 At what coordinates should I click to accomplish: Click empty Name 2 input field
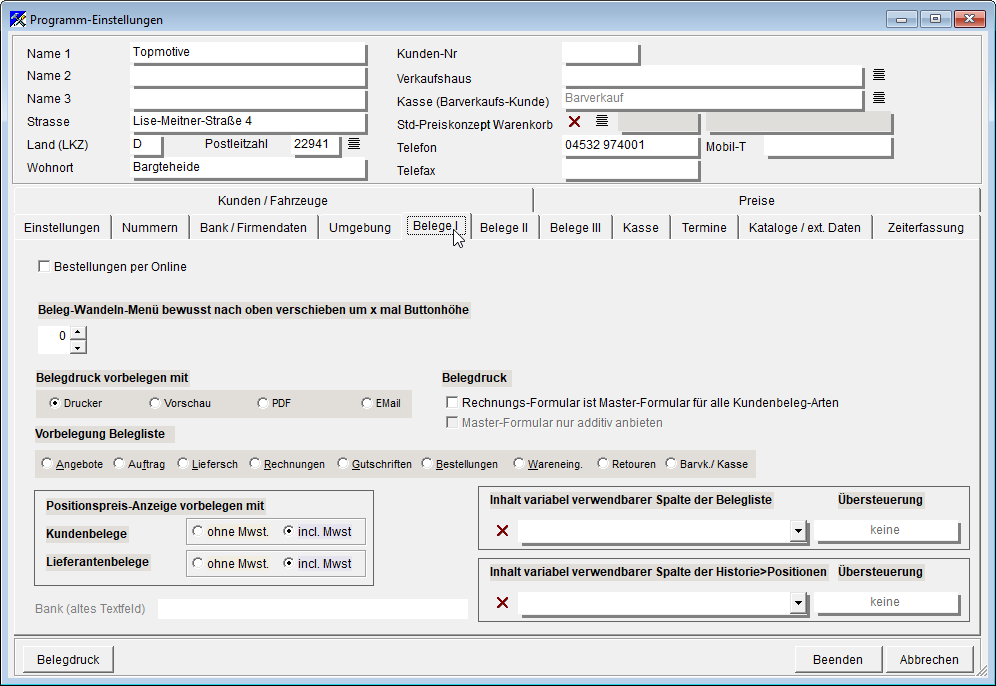point(248,76)
